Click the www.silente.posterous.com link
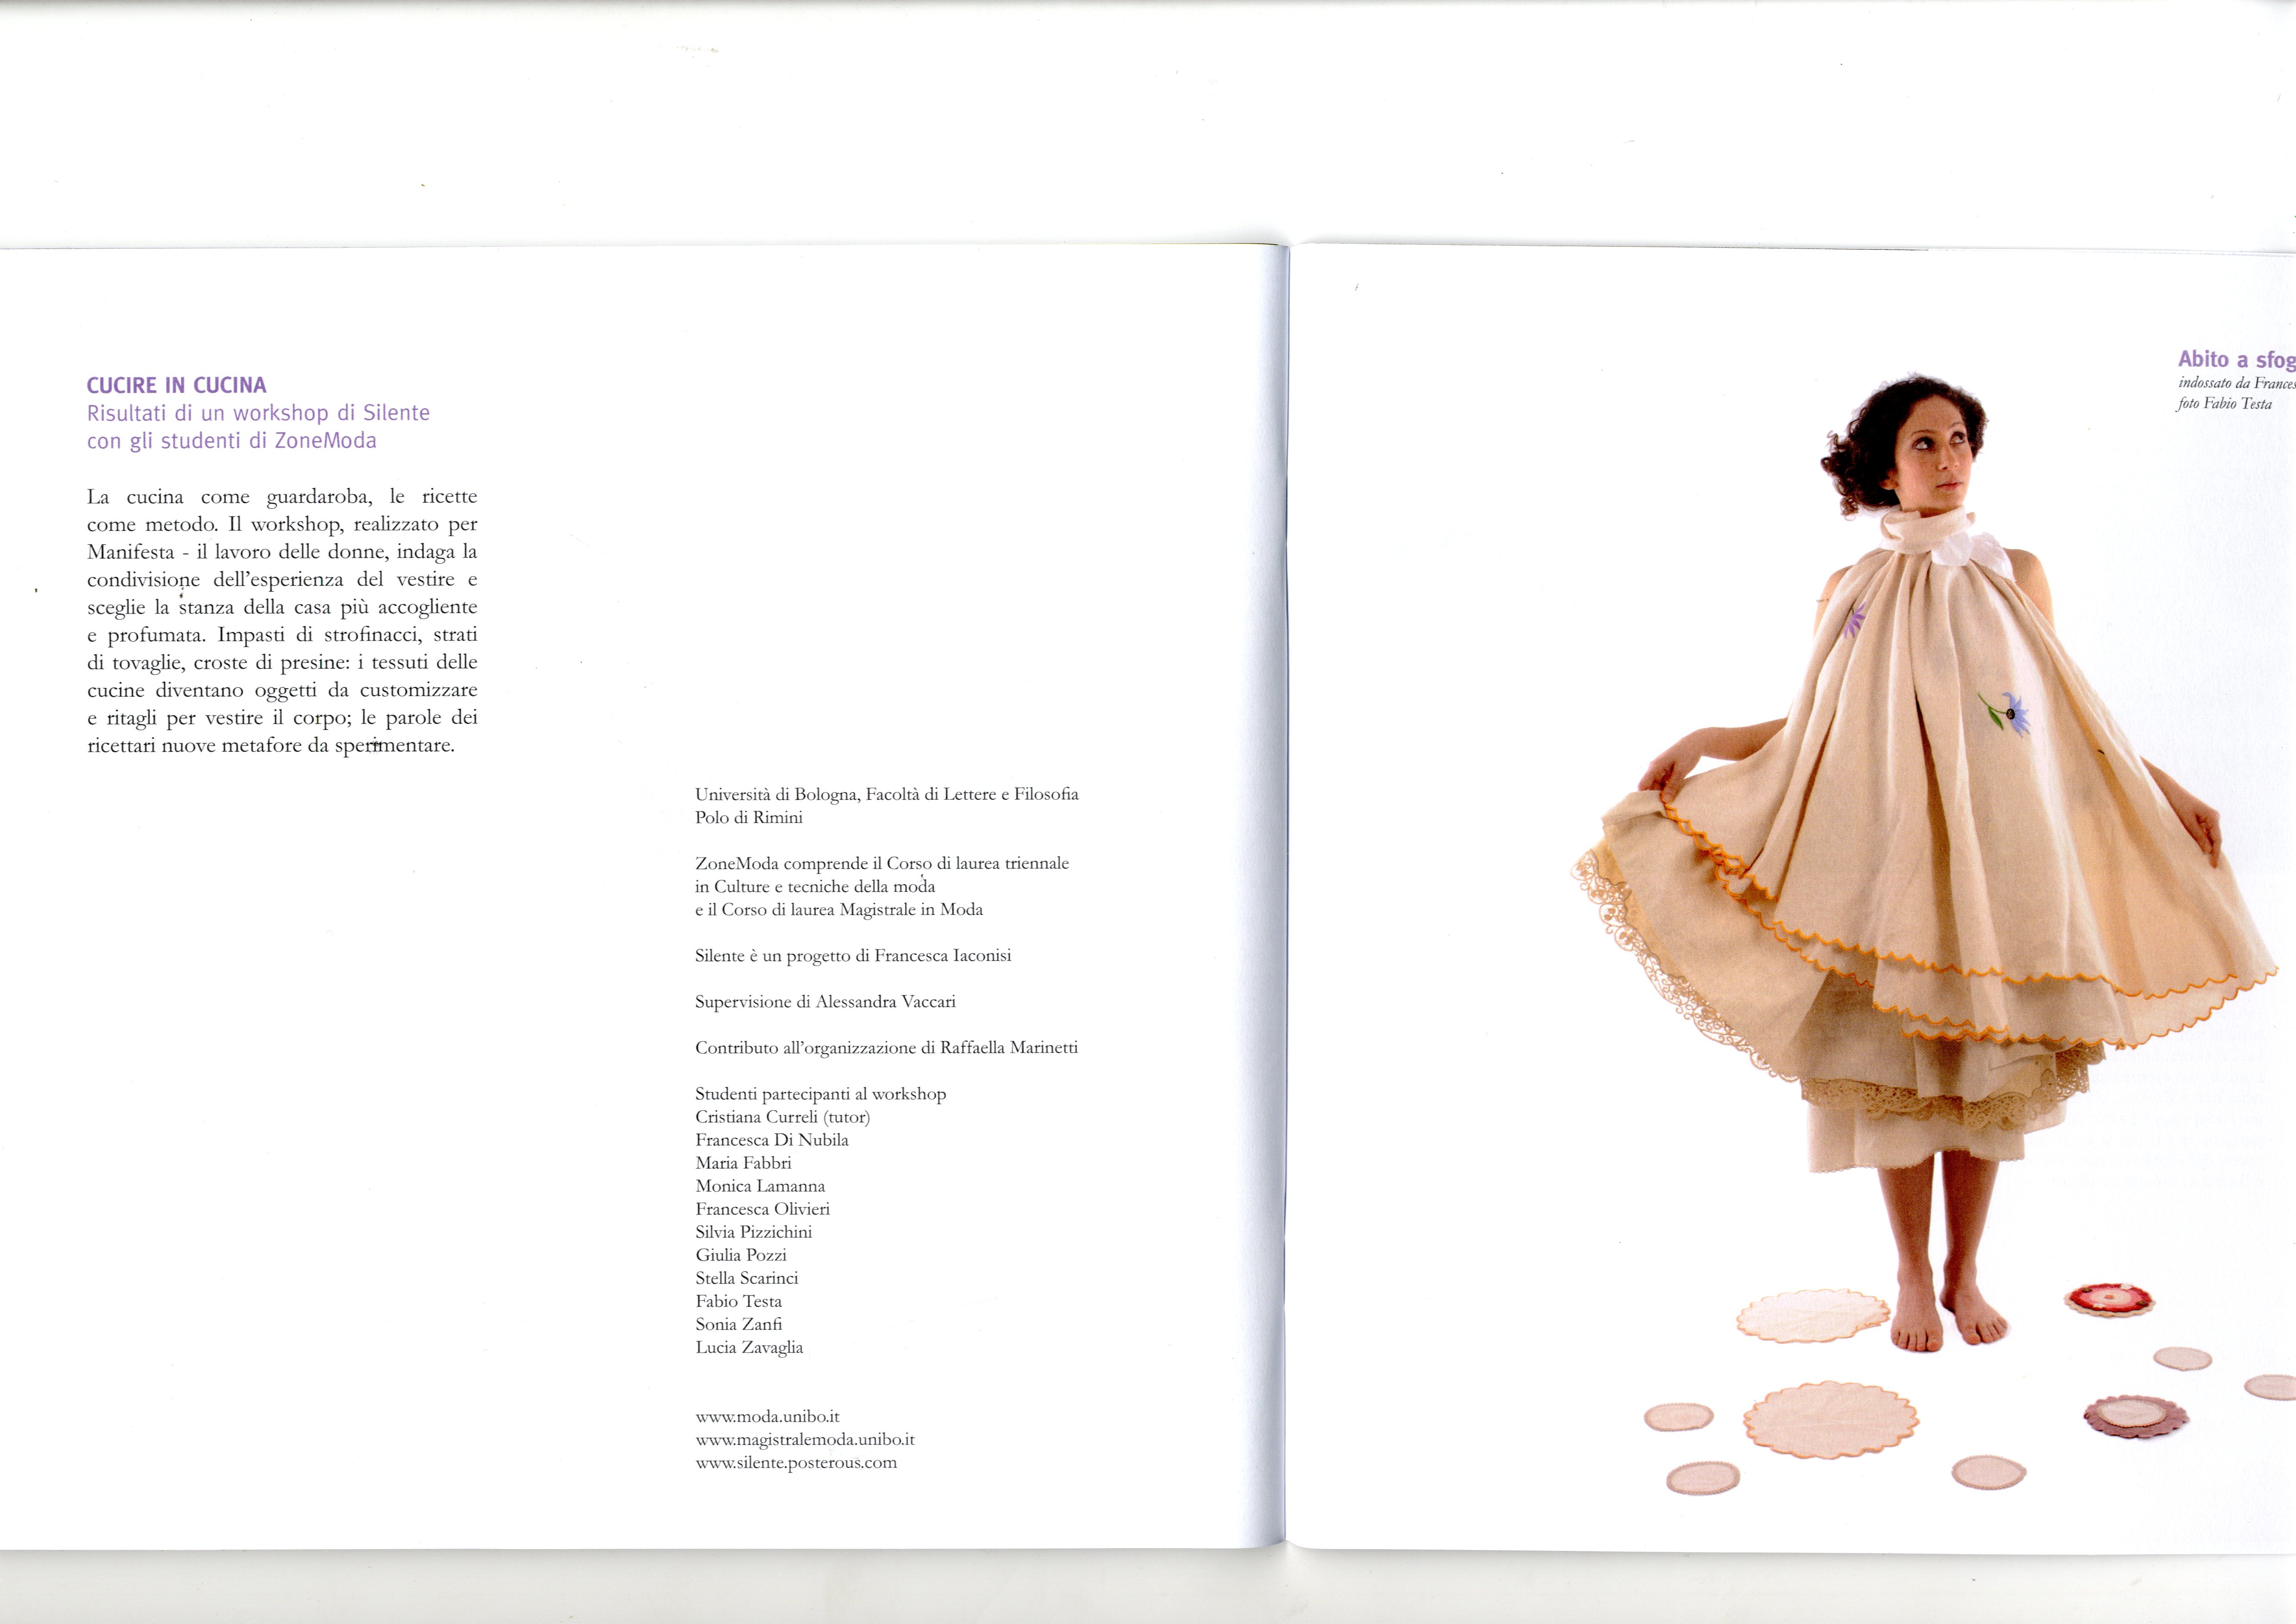Viewport: 2296px width, 1624px height. pos(796,1463)
